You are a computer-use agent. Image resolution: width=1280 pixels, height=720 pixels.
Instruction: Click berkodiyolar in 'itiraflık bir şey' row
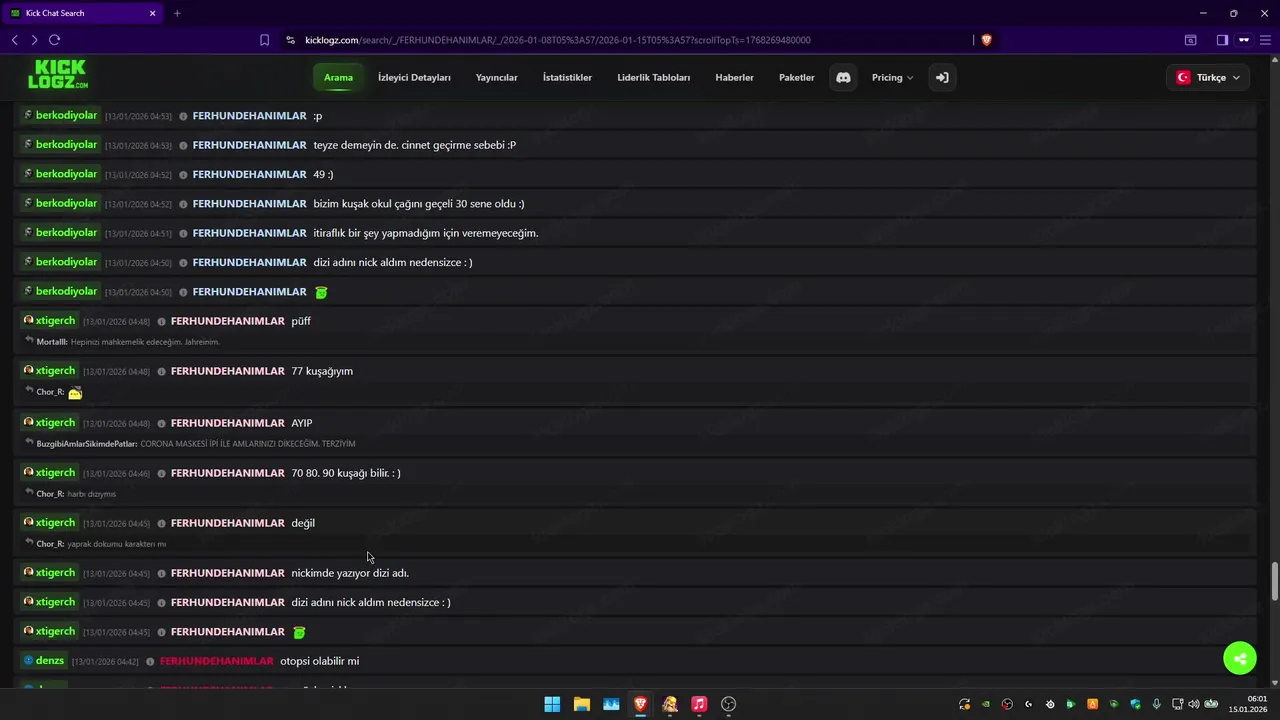(60, 233)
